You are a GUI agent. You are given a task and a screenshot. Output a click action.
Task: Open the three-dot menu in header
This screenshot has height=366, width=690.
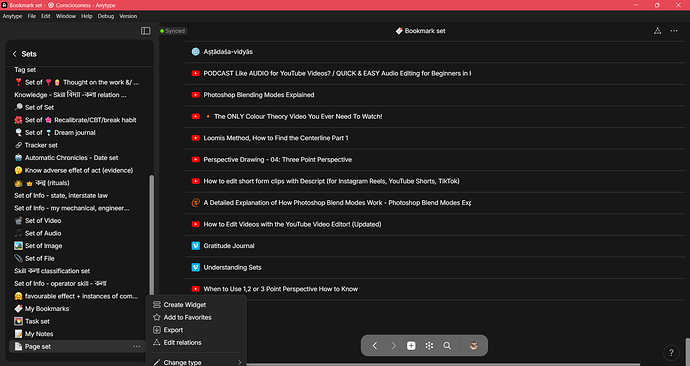pos(674,31)
